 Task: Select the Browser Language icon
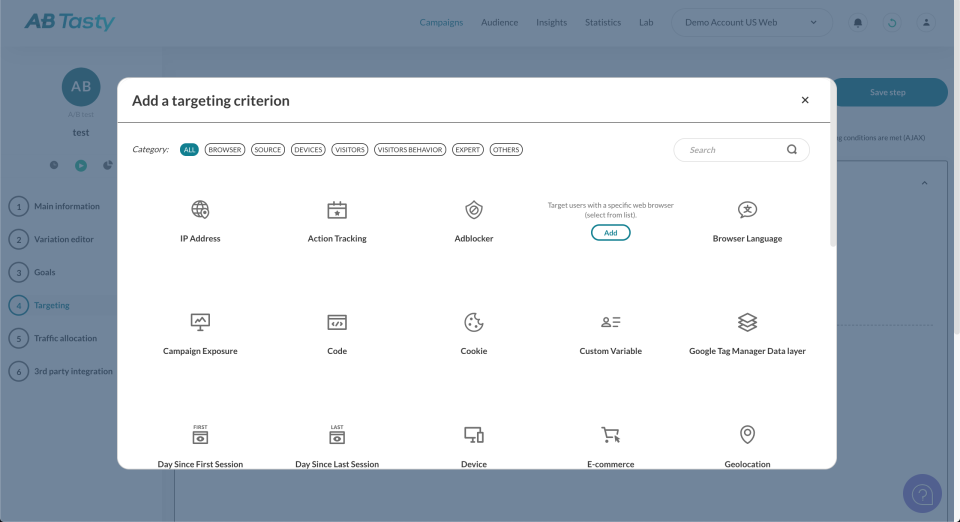tap(747, 210)
